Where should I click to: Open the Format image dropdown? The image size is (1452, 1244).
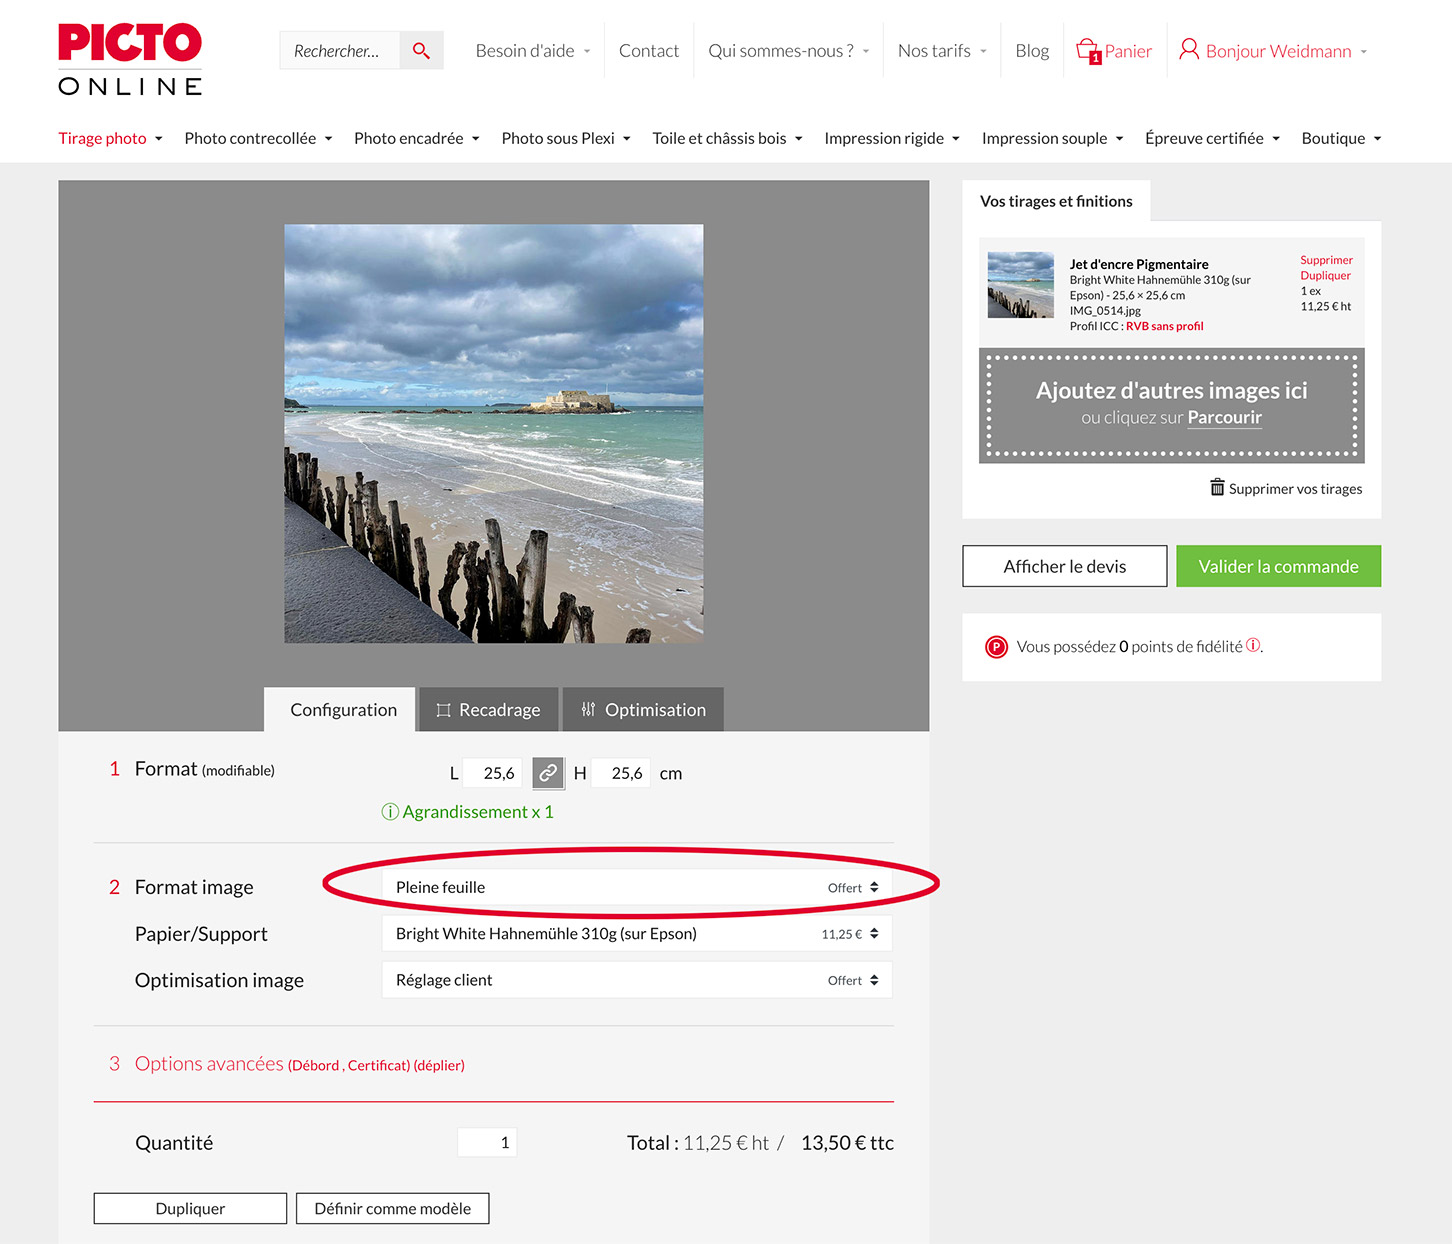(636, 887)
